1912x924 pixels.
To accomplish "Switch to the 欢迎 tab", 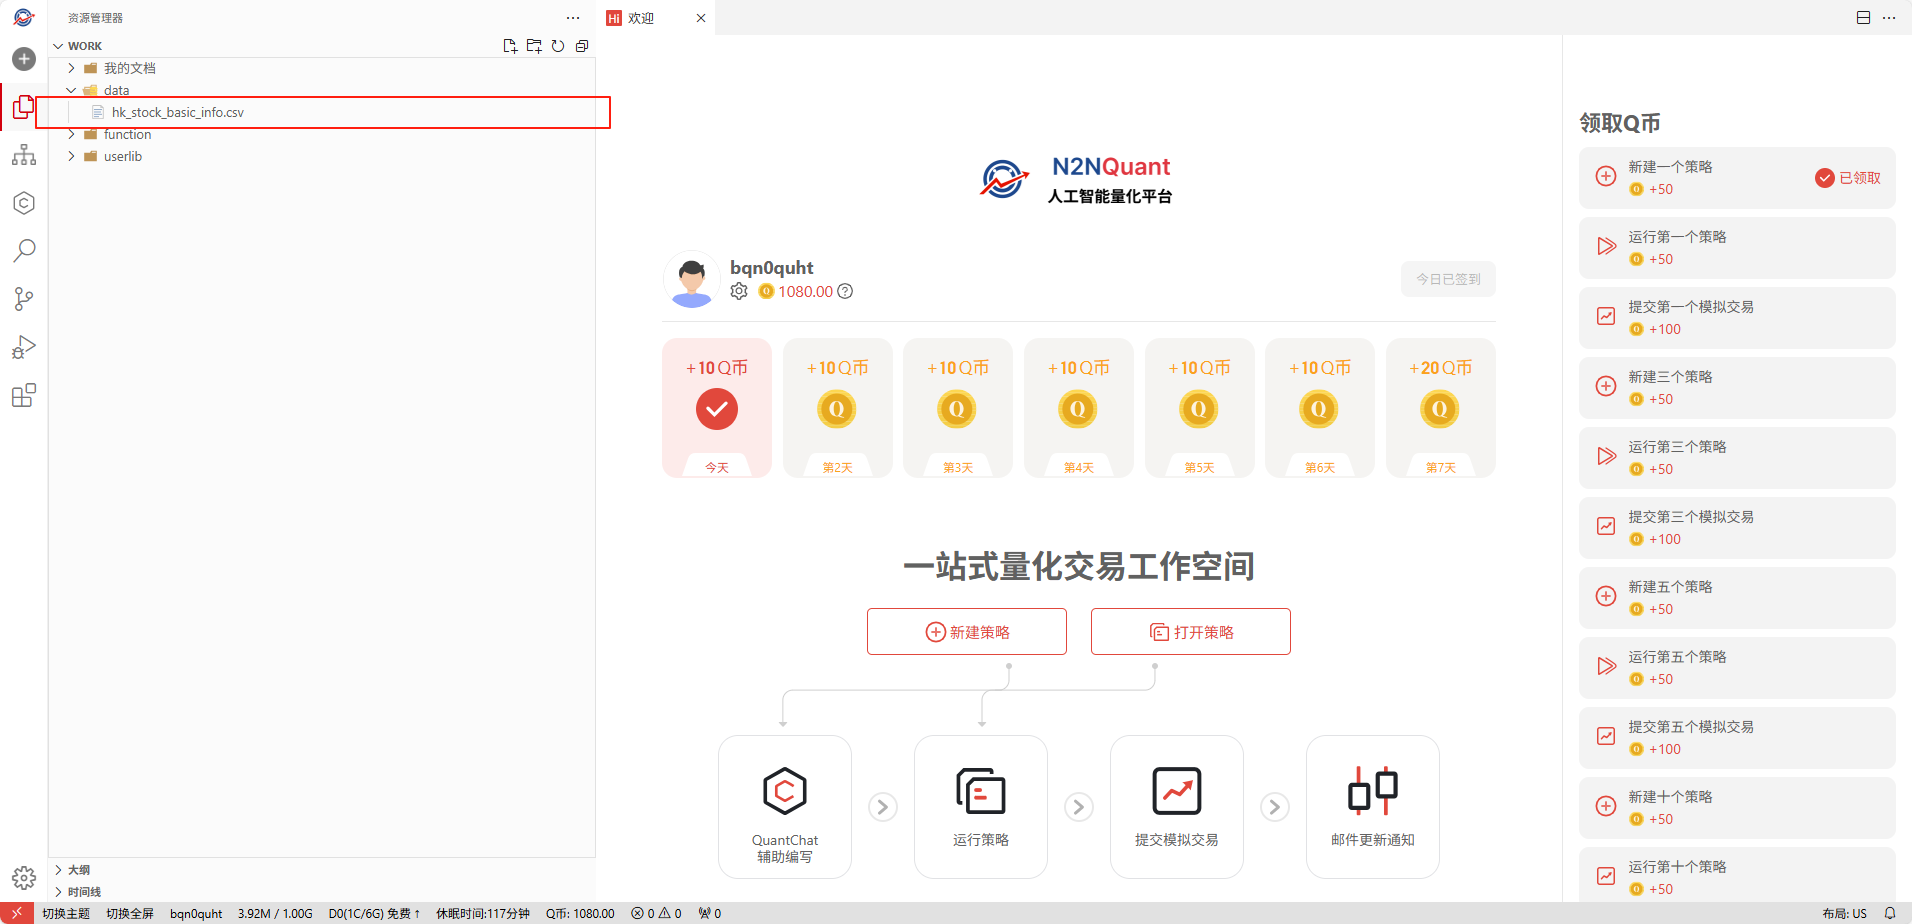I will coord(641,18).
